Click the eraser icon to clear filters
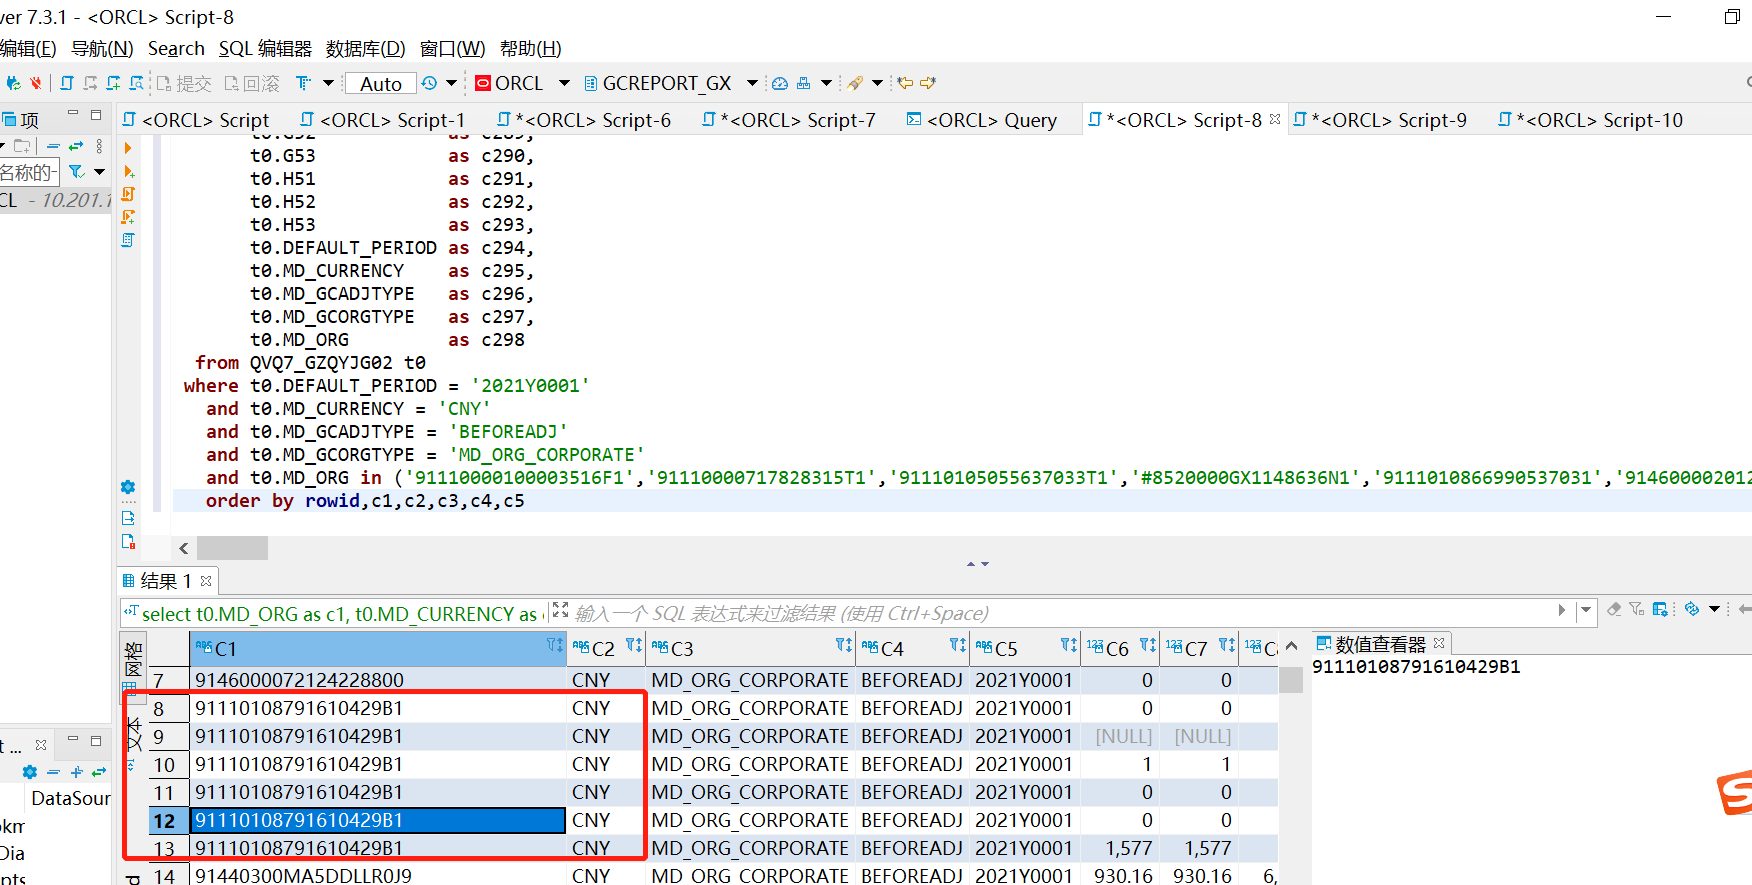This screenshot has height=885, width=1752. pos(1614,609)
